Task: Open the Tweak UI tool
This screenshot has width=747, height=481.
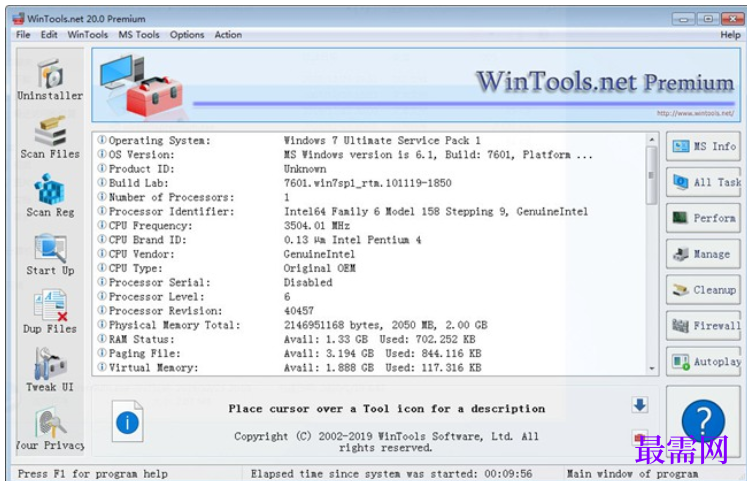Action: [50, 370]
